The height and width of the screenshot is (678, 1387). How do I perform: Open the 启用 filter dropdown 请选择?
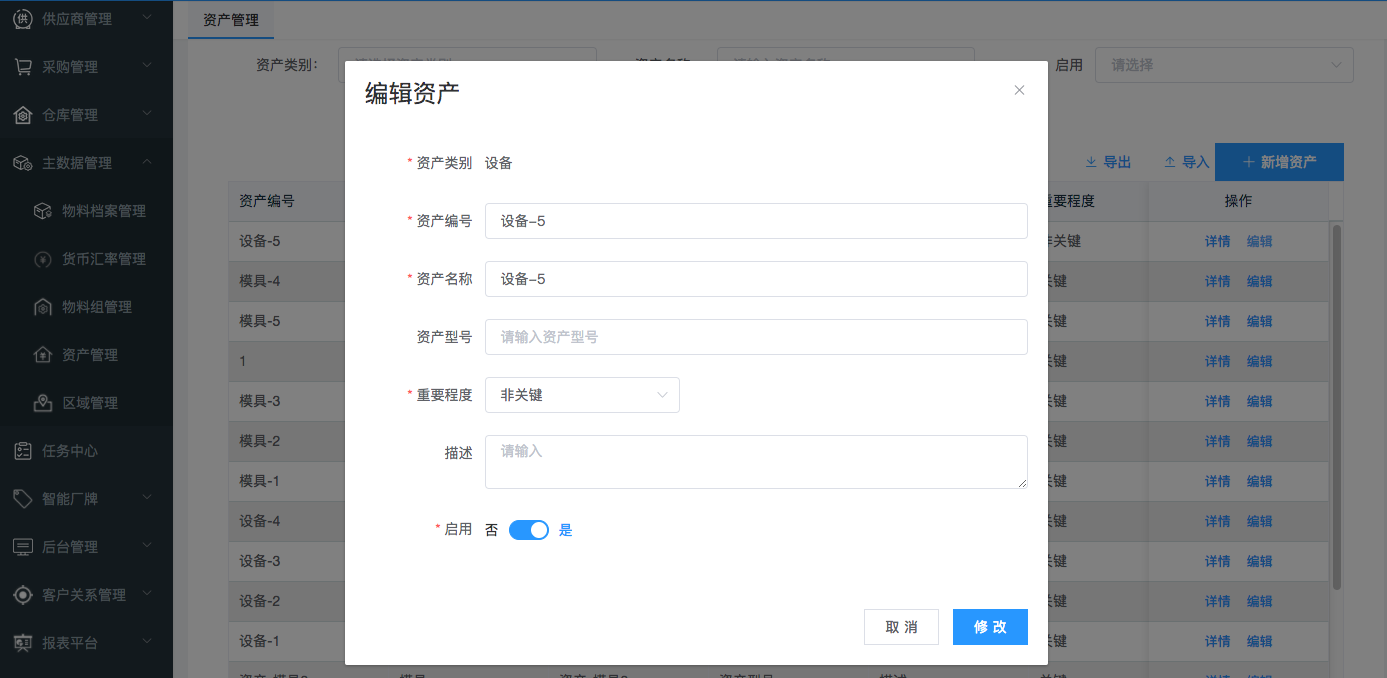pos(1224,65)
